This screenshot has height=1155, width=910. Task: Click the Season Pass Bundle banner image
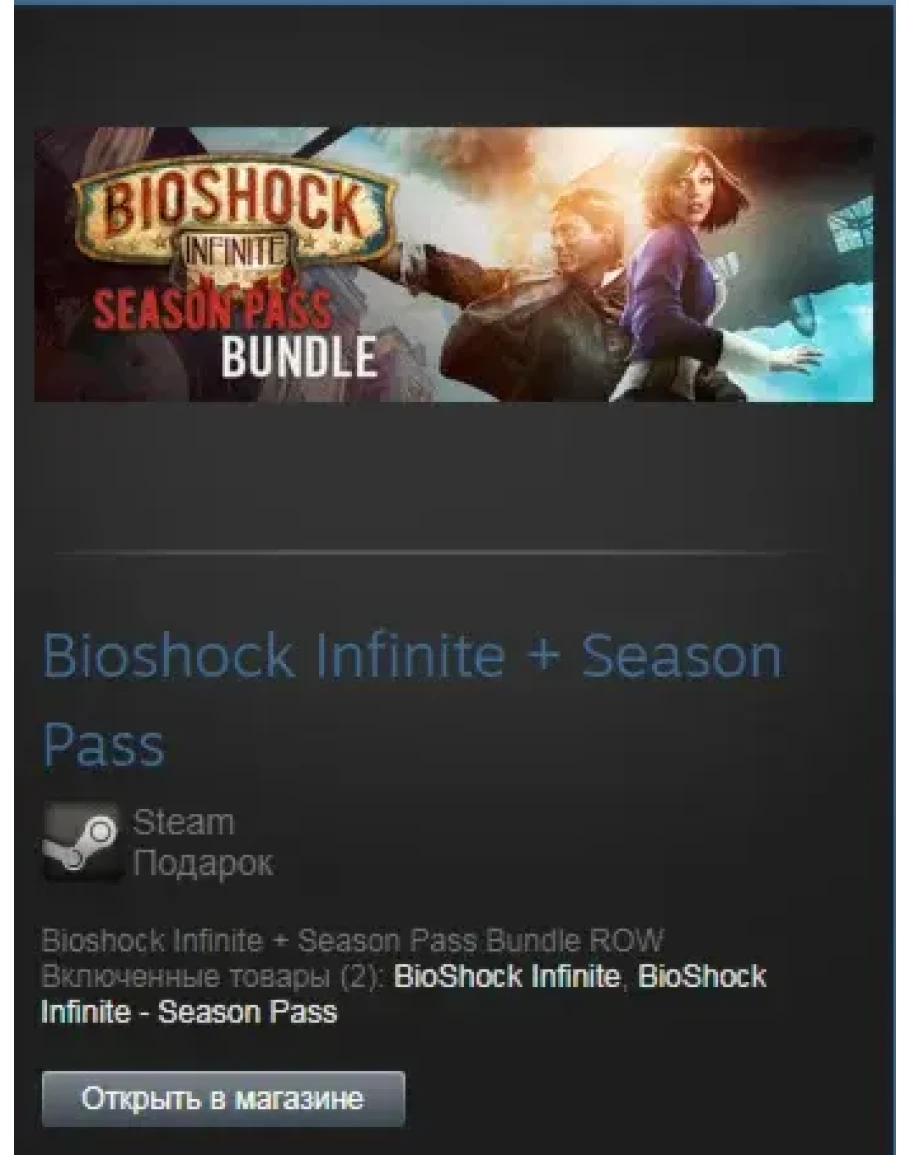tap(454, 264)
